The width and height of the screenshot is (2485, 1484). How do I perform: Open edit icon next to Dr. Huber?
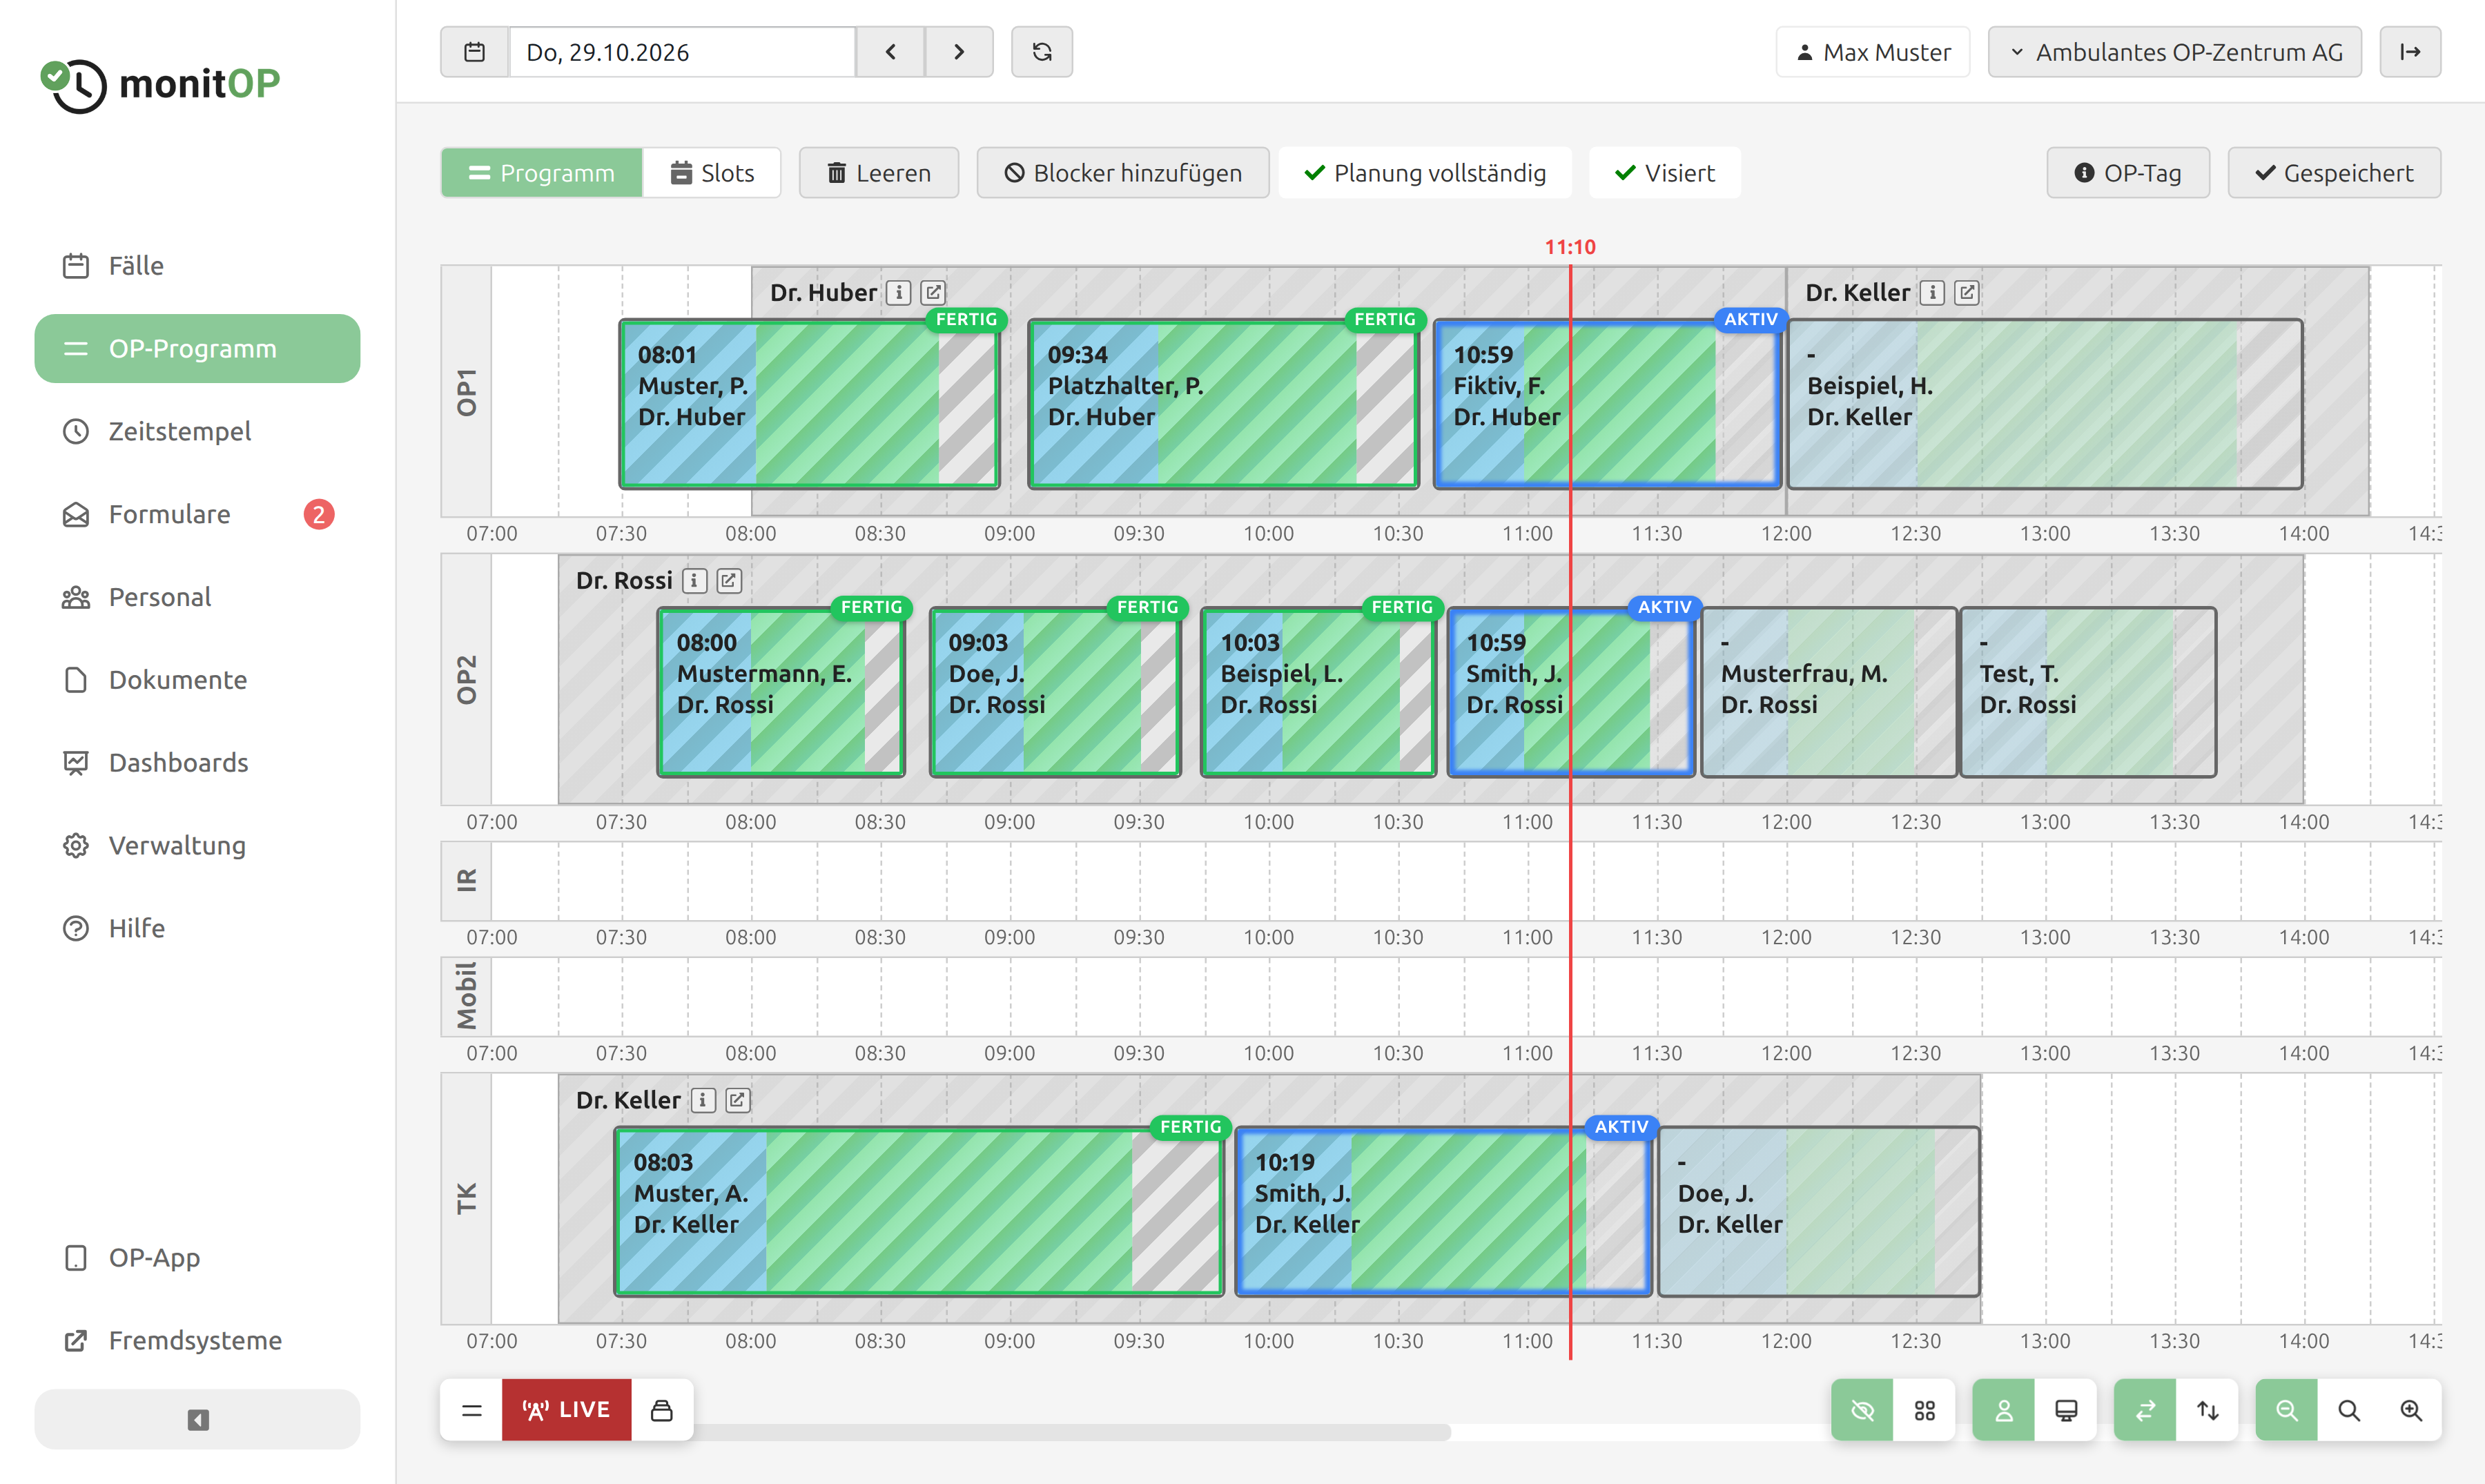tap(933, 292)
